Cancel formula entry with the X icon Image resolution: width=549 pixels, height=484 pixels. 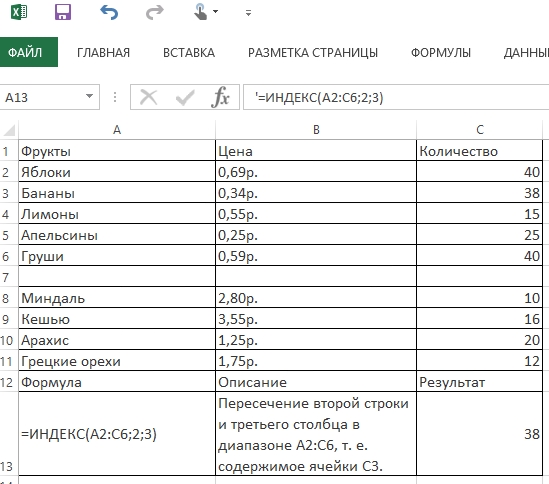tap(148, 97)
